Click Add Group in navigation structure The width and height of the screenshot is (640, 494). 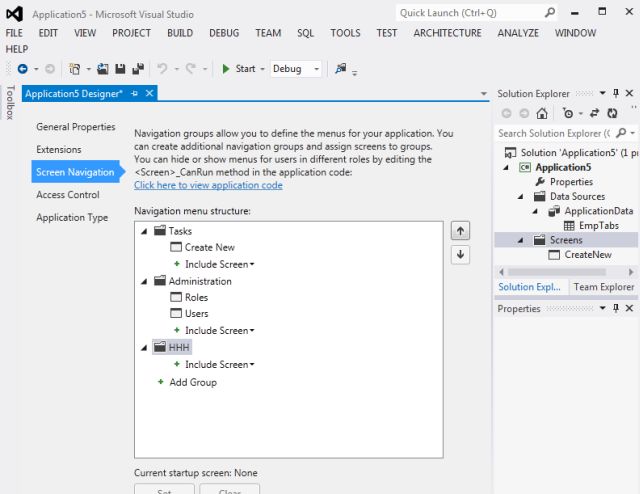[192, 382]
